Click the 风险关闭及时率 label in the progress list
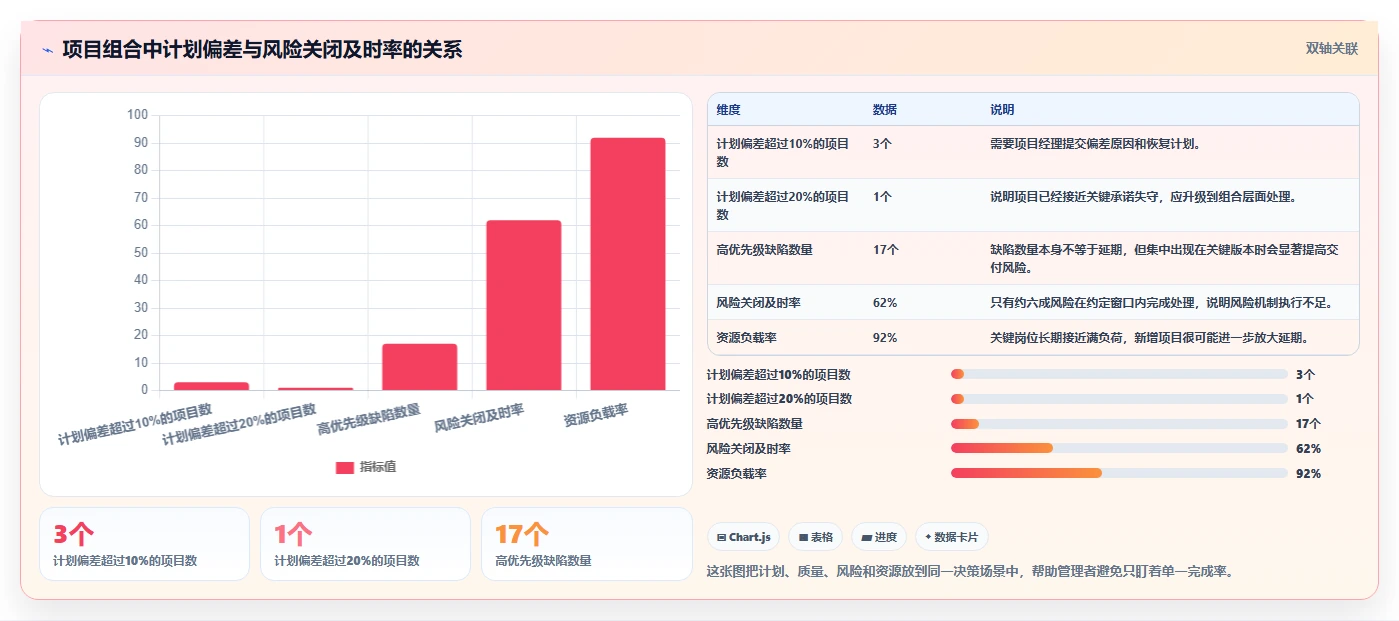Image resolution: width=1399 pixels, height=621 pixels. [x=748, y=448]
